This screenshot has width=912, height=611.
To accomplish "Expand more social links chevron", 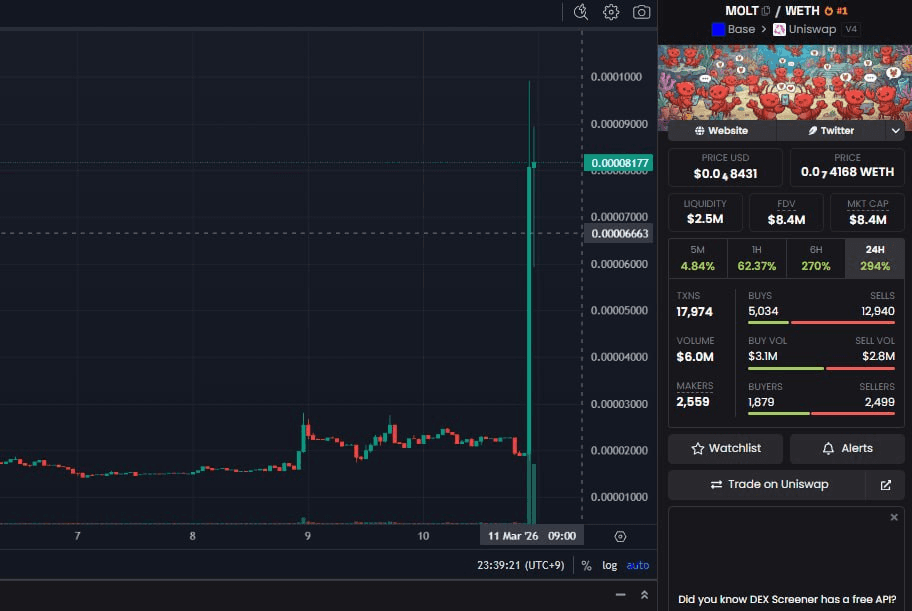I will tap(896, 131).
